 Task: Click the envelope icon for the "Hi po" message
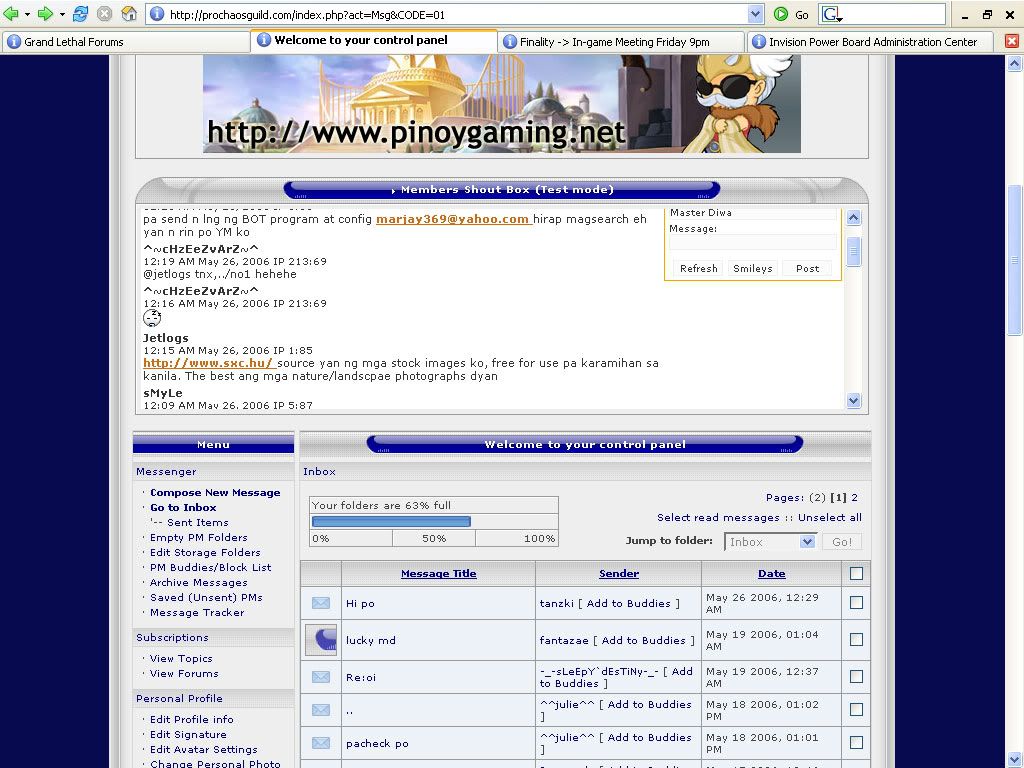coord(321,603)
